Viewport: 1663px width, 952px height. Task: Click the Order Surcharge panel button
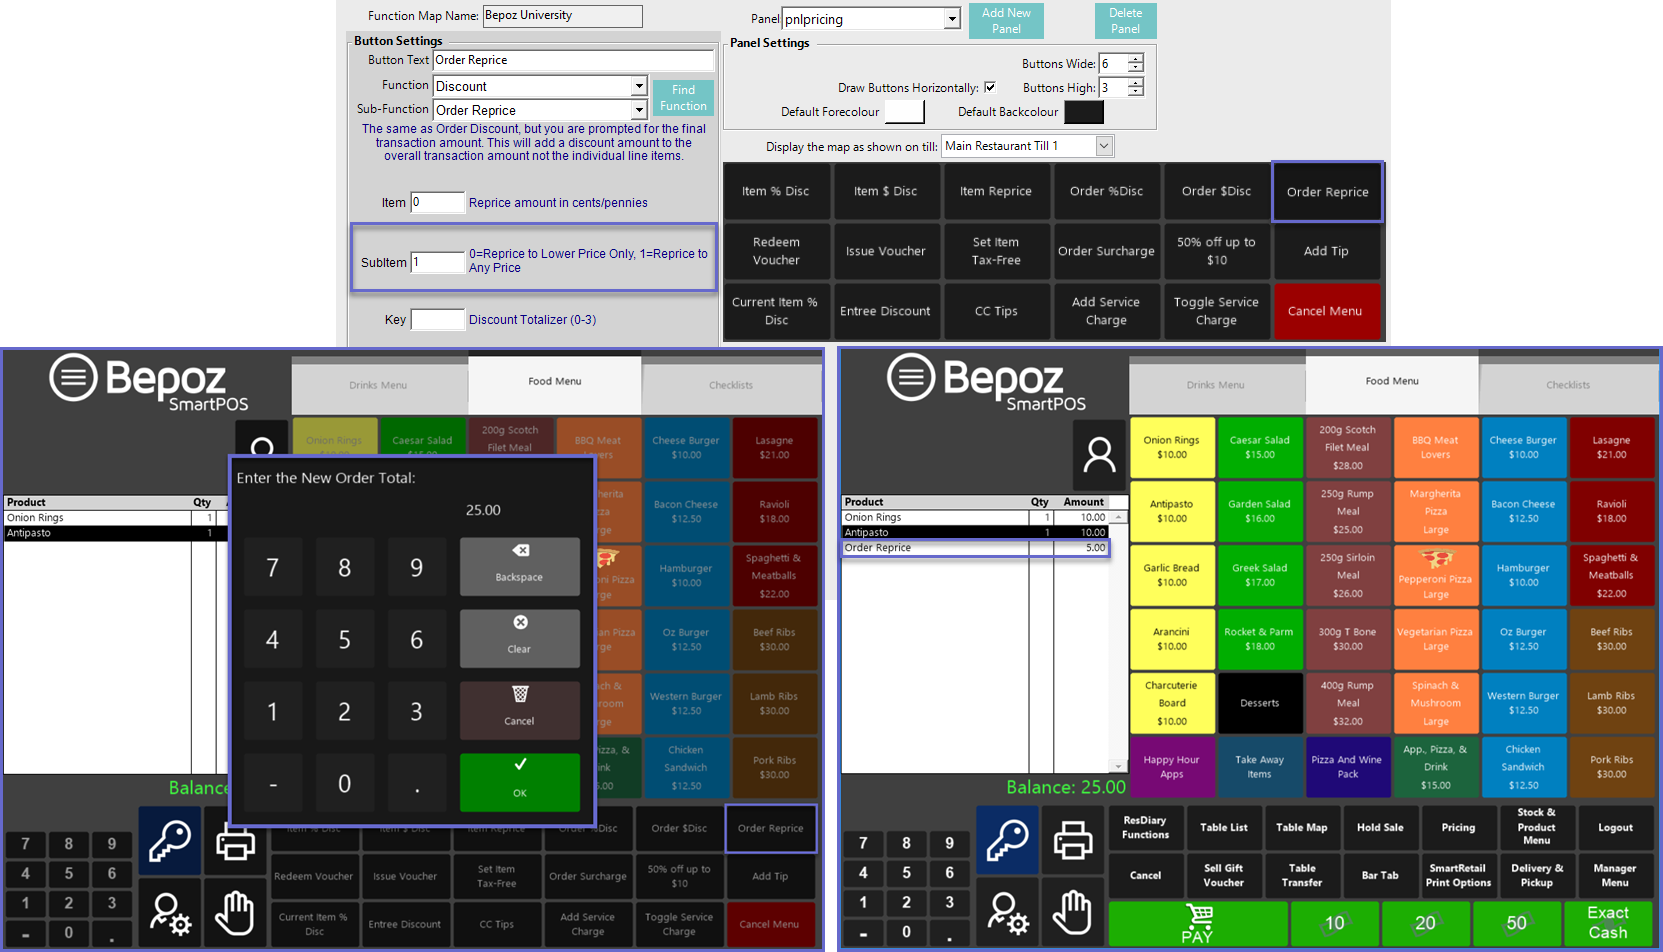[1106, 251]
